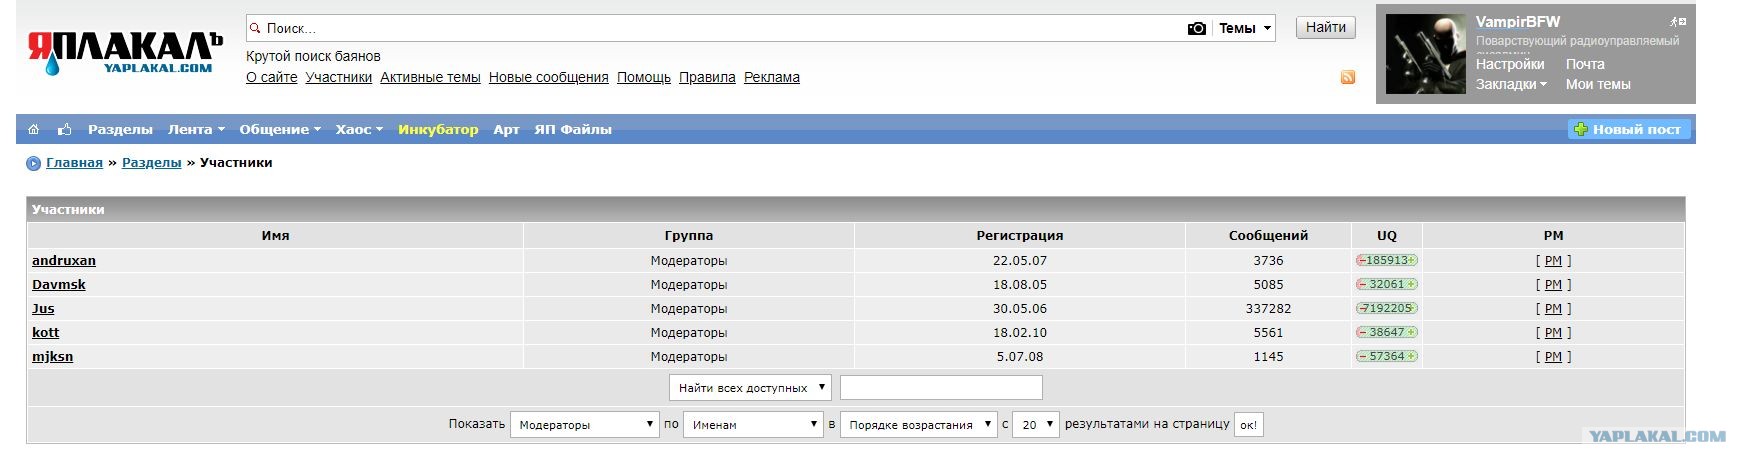Image resolution: width=1752 pixels, height=466 pixels.
Task: Open the Инкубатор navigation item
Action: (x=438, y=129)
